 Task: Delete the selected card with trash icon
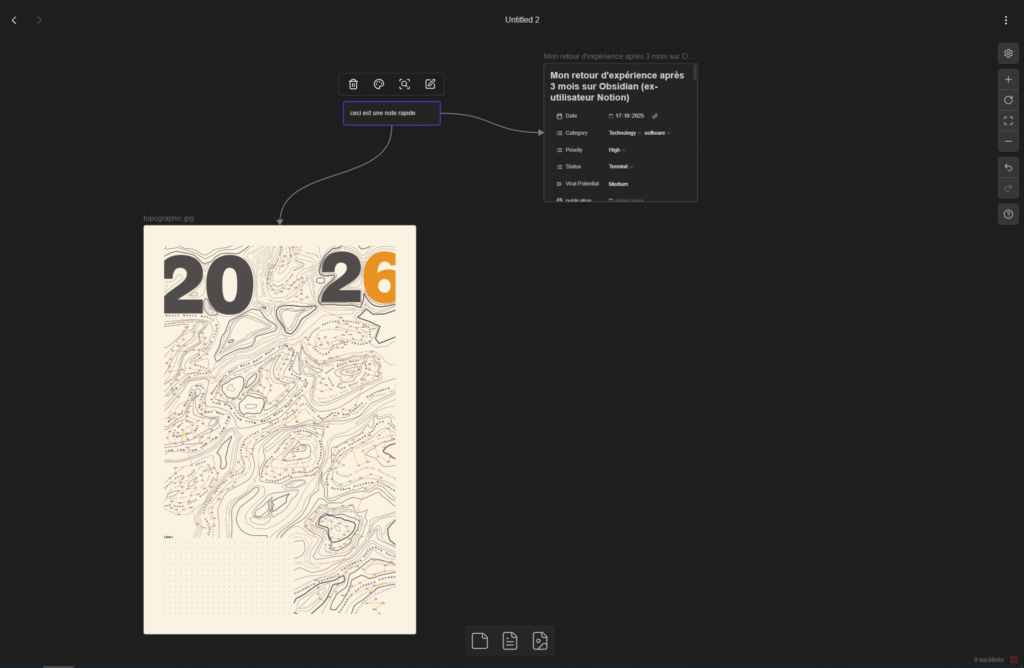[x=353, y=85]
